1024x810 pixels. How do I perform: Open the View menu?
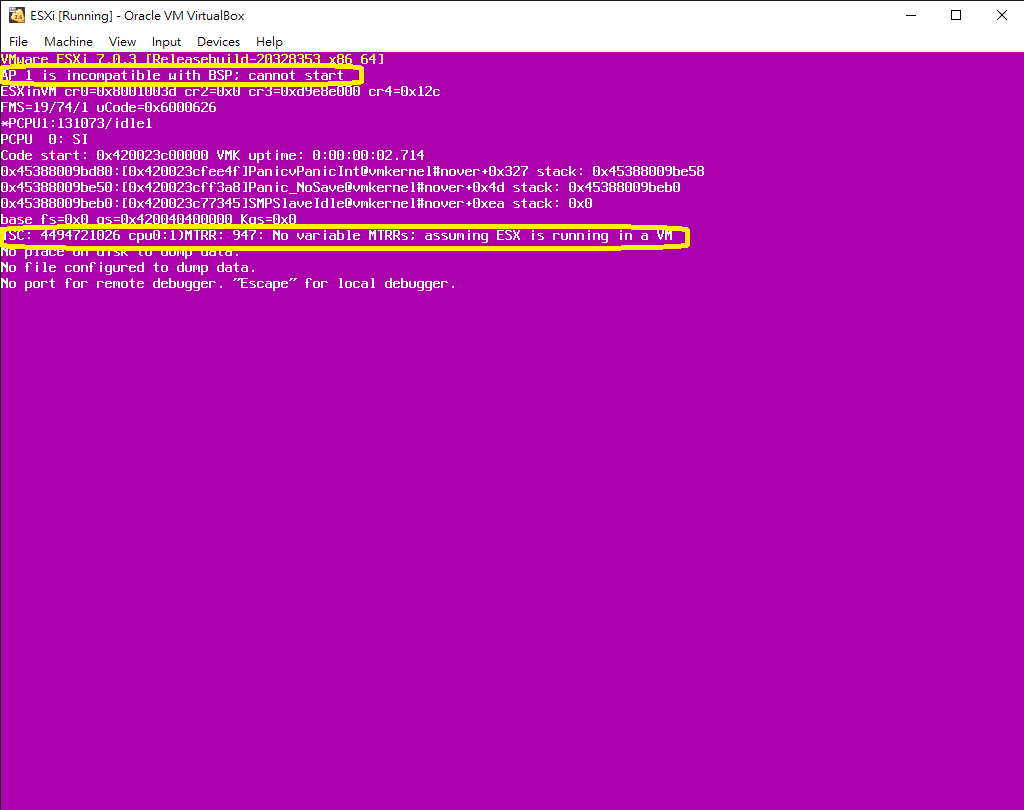[122, 42]
